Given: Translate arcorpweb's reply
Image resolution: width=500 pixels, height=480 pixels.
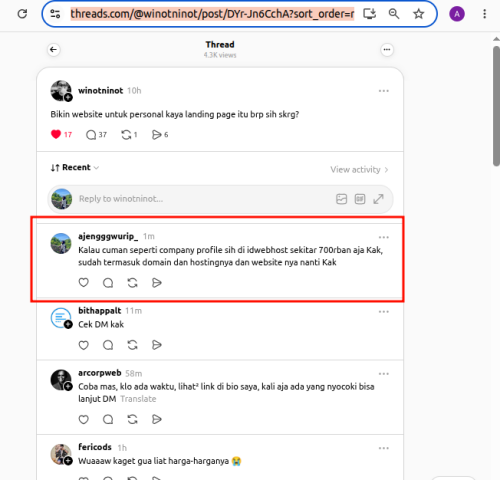Looking at the screenshot, I should click(x=138, y=399).
